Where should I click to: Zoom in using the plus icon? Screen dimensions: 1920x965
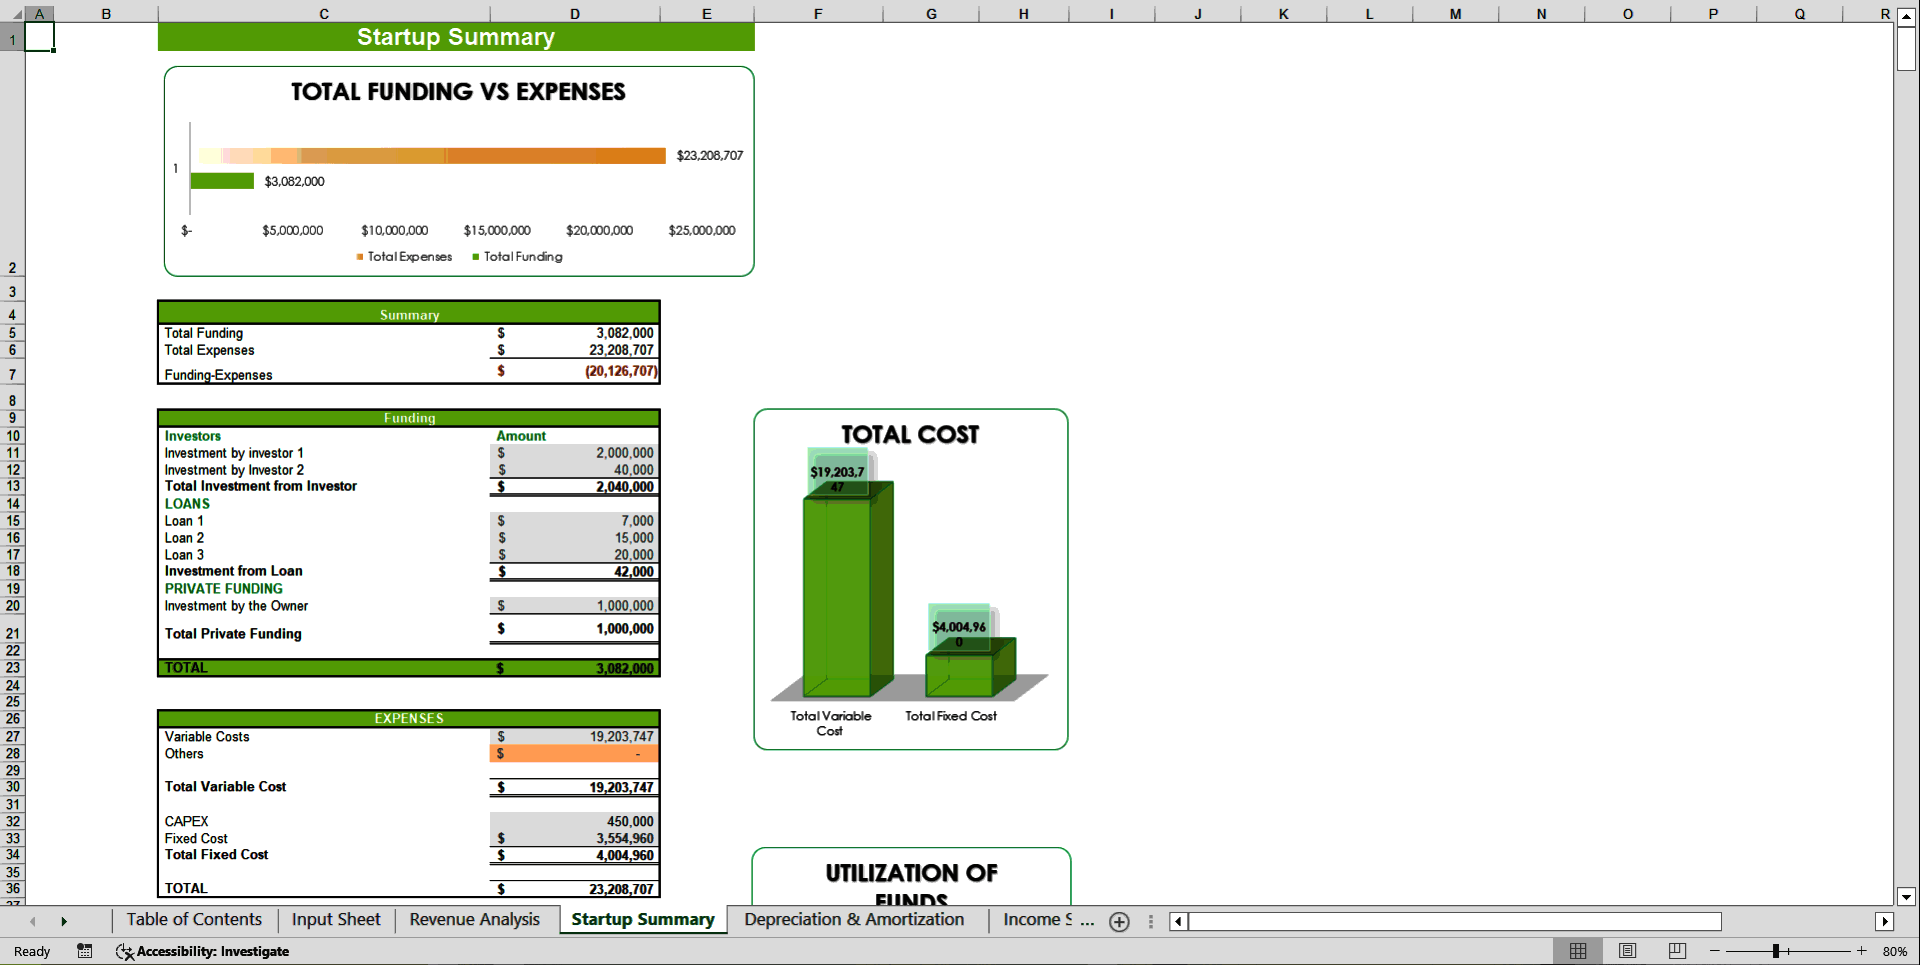1862,951
